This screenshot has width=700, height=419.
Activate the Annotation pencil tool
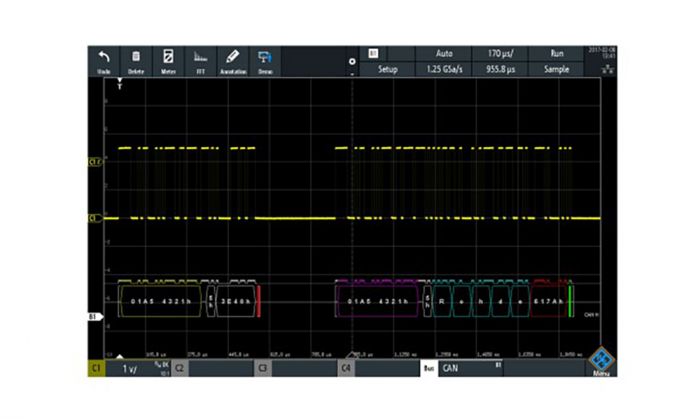tap(232, 61)
